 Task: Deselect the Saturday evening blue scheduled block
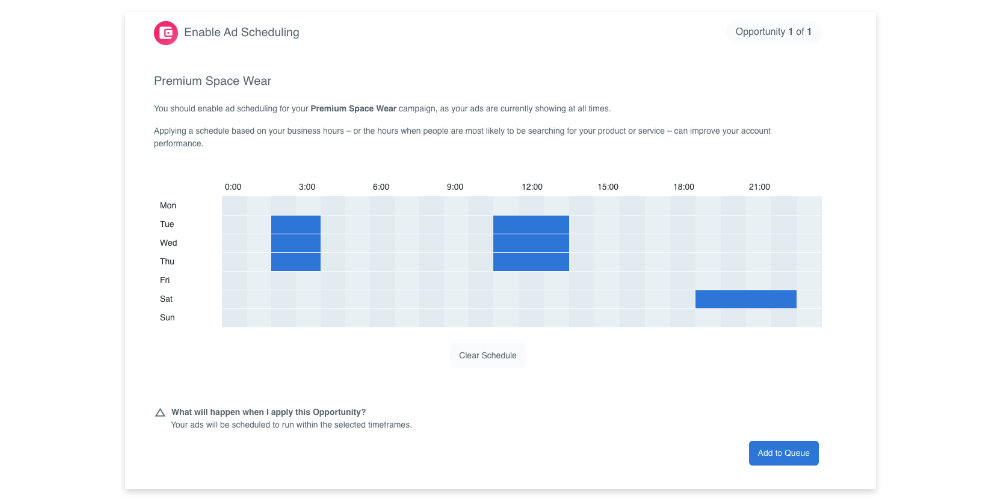click(x=746, y=299)
